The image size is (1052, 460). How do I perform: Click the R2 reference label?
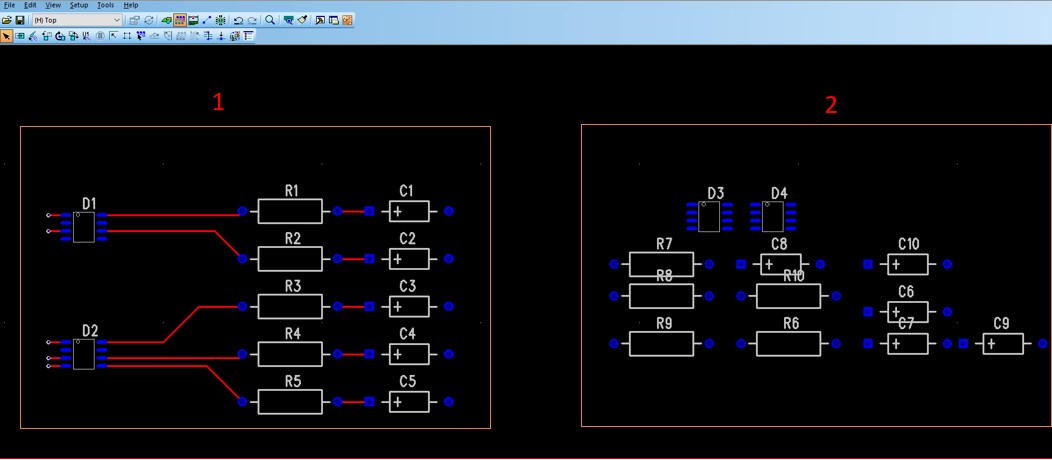(x=293, y=239)
